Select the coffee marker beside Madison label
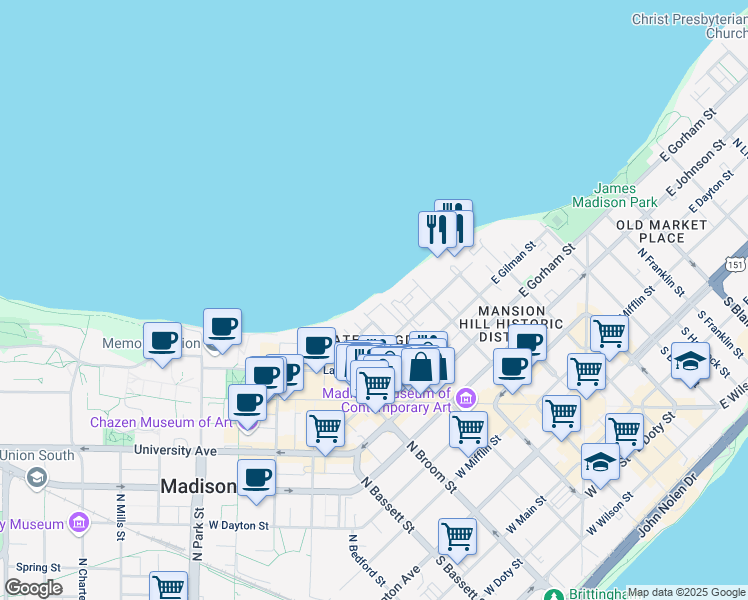The height and width of the screenshot is (600, 748). [x=256, y=477]
